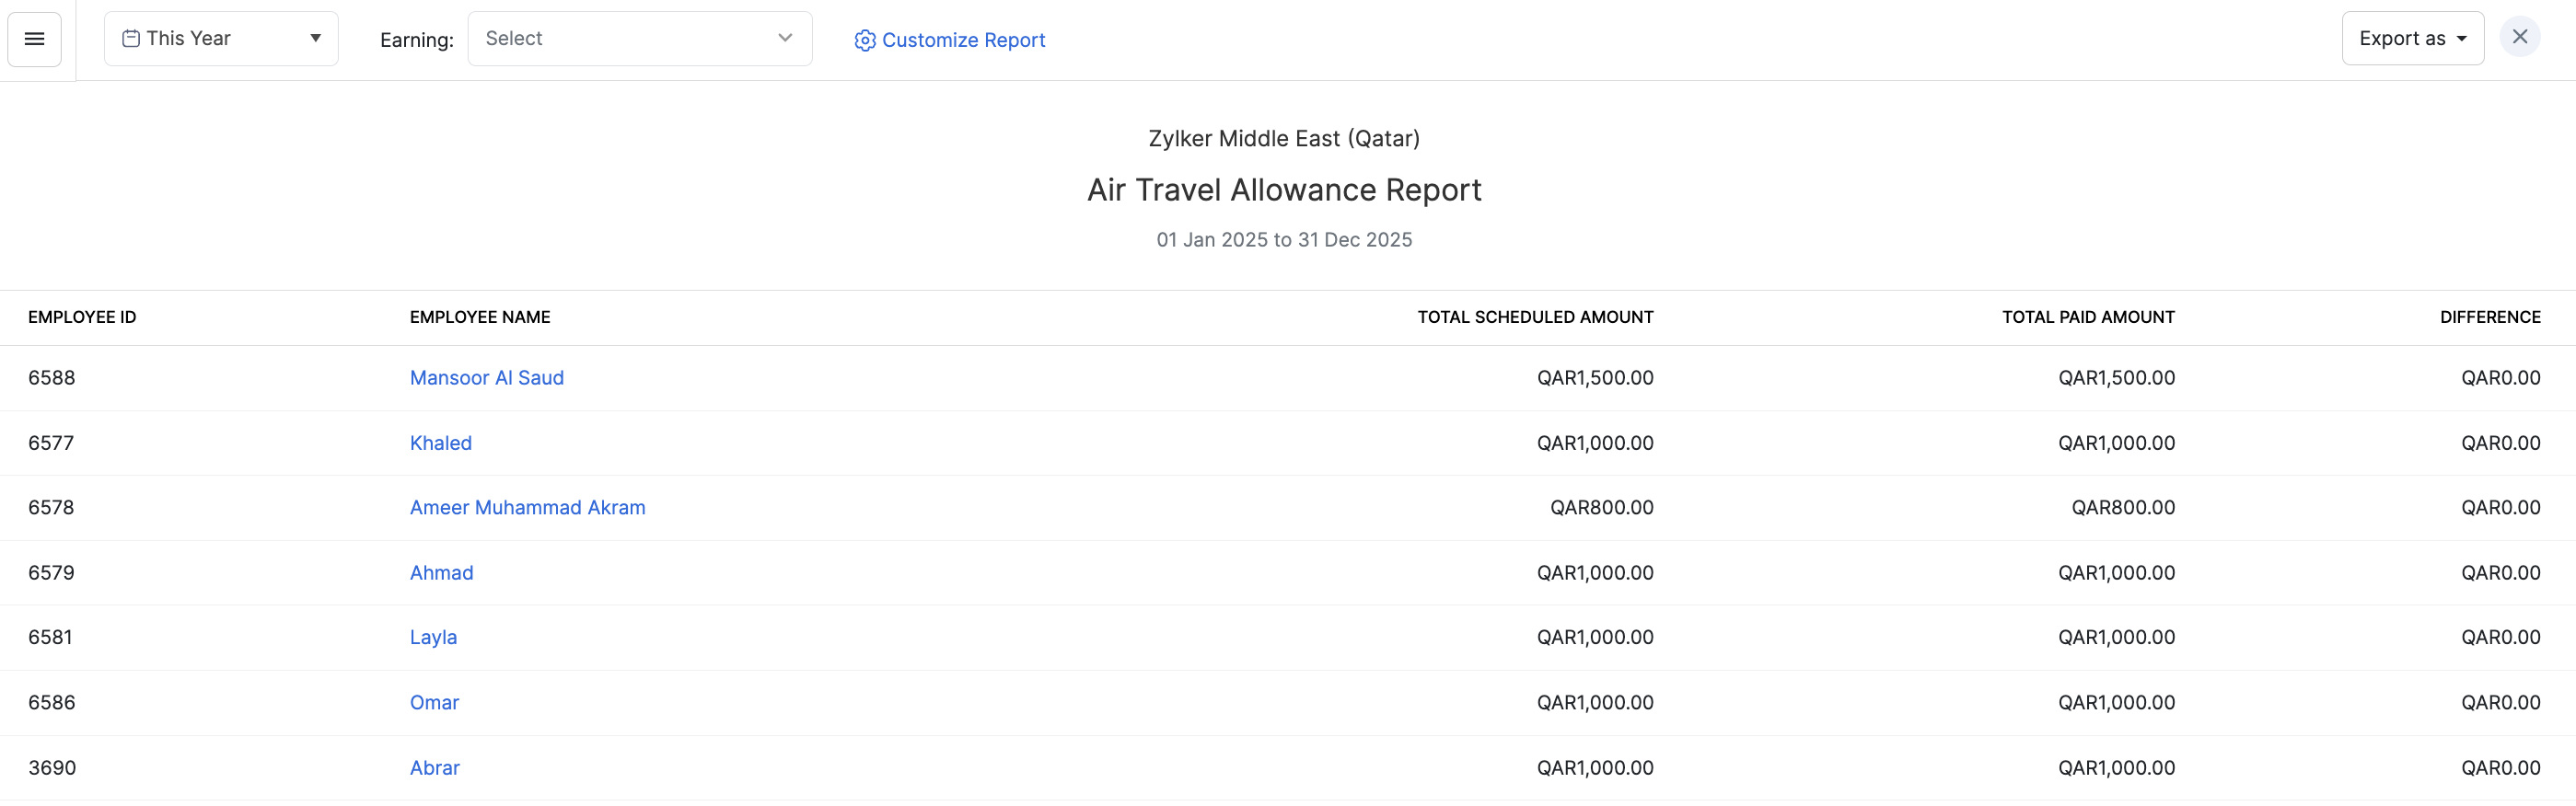Sort by the TOTAL PAID AMOUNT column
Image resolution: width=2576 pixels, height=806 pixels.
(2088, 317)
